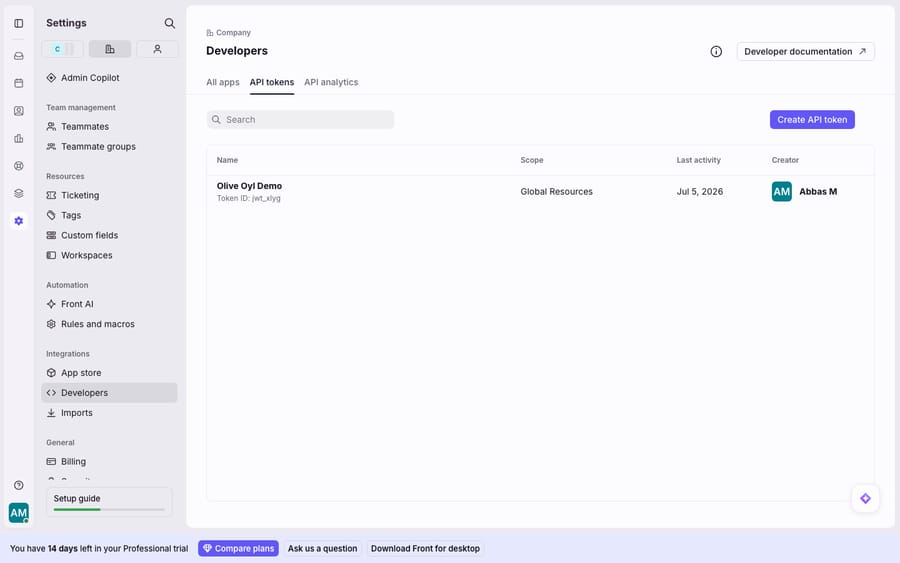Viewport: 900px width, 563px height.
Task: Open Custom fields settings
Action: coord(109,235)
